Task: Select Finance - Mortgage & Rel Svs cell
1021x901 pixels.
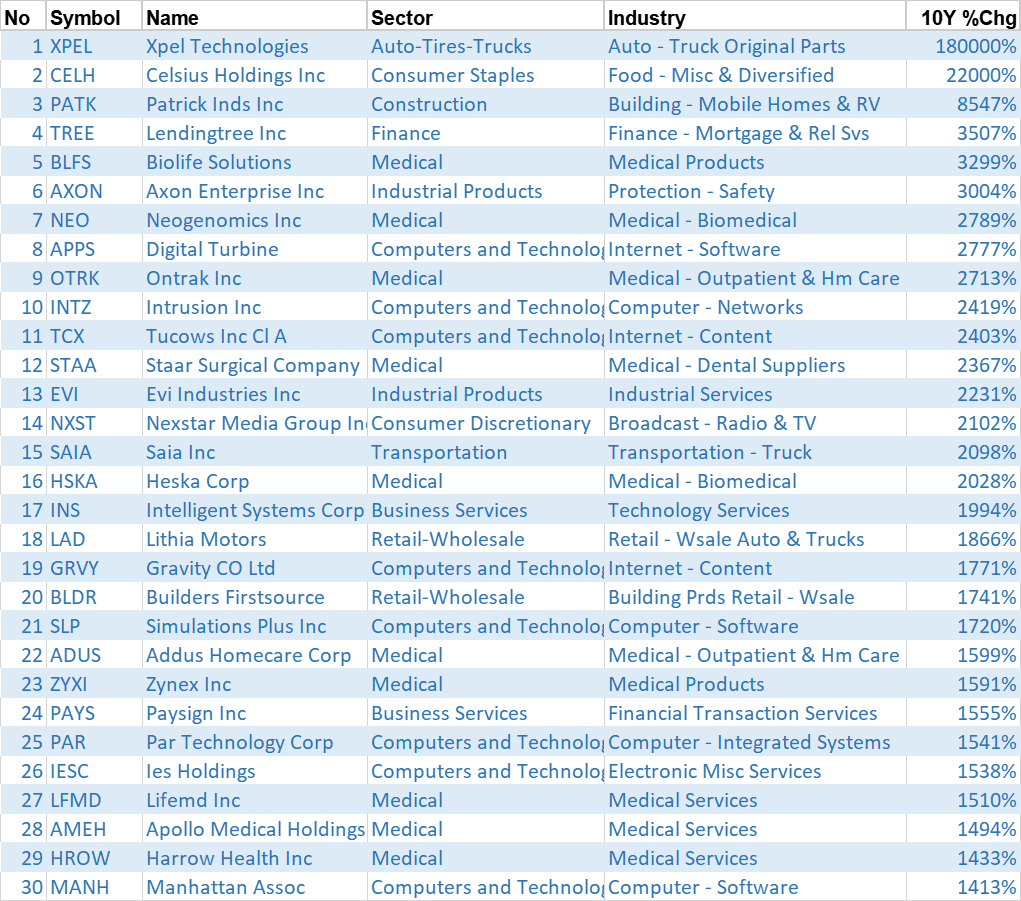Action: click(755, 133)
